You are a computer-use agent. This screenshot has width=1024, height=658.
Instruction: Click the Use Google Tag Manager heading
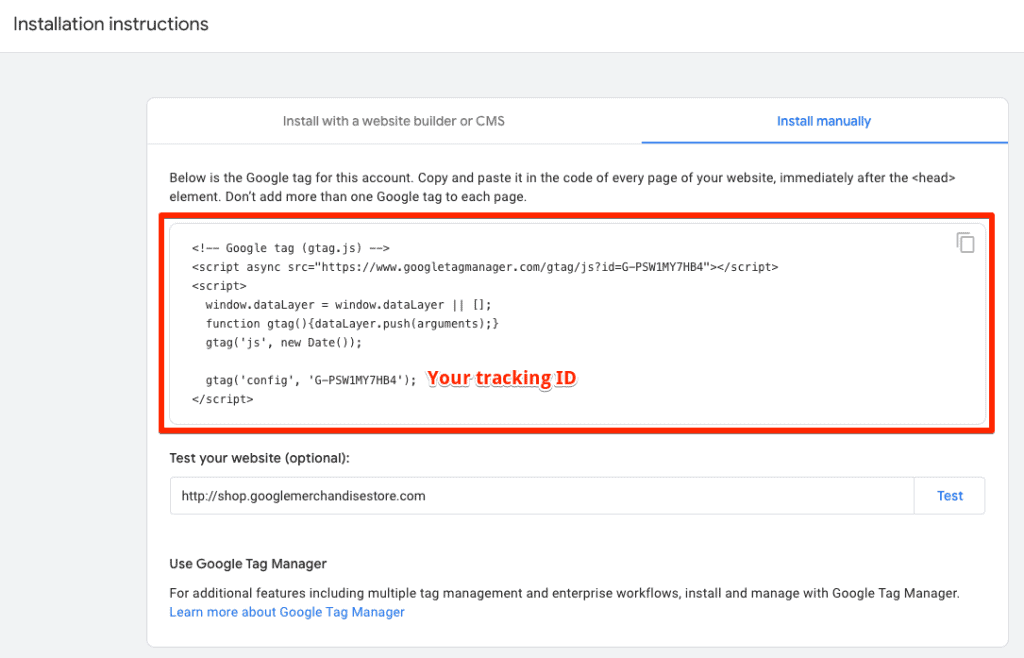[x=248, y=563]
